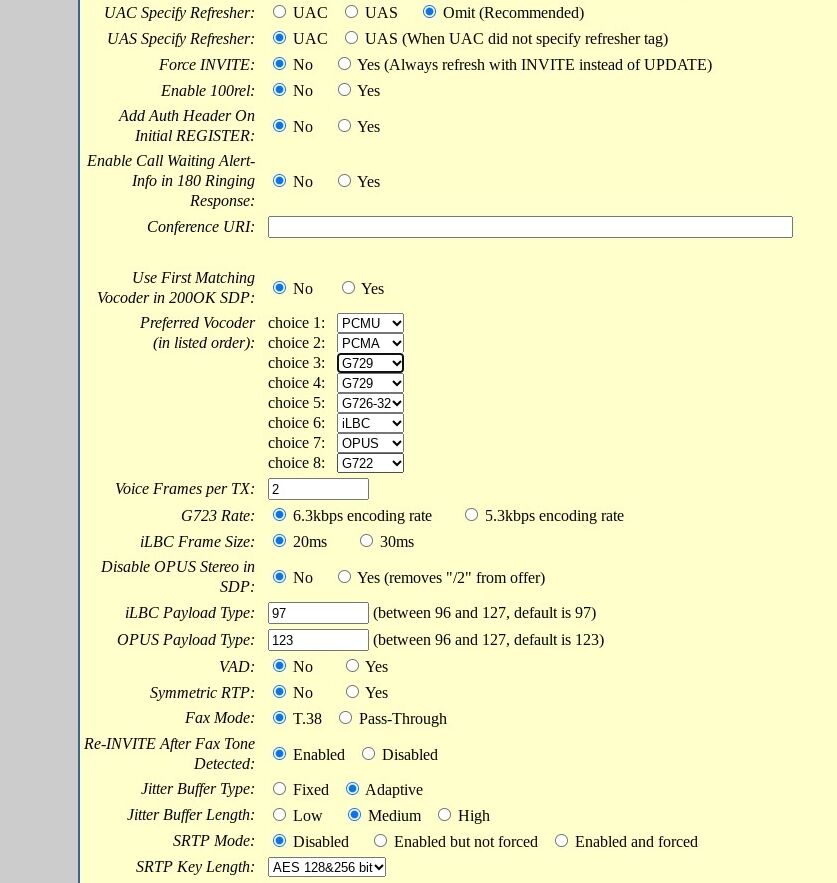Select Enabled for Re-INVITE After Fax Tone
The height and width of the screenshot is (883, 837).
tap(279, 753)
